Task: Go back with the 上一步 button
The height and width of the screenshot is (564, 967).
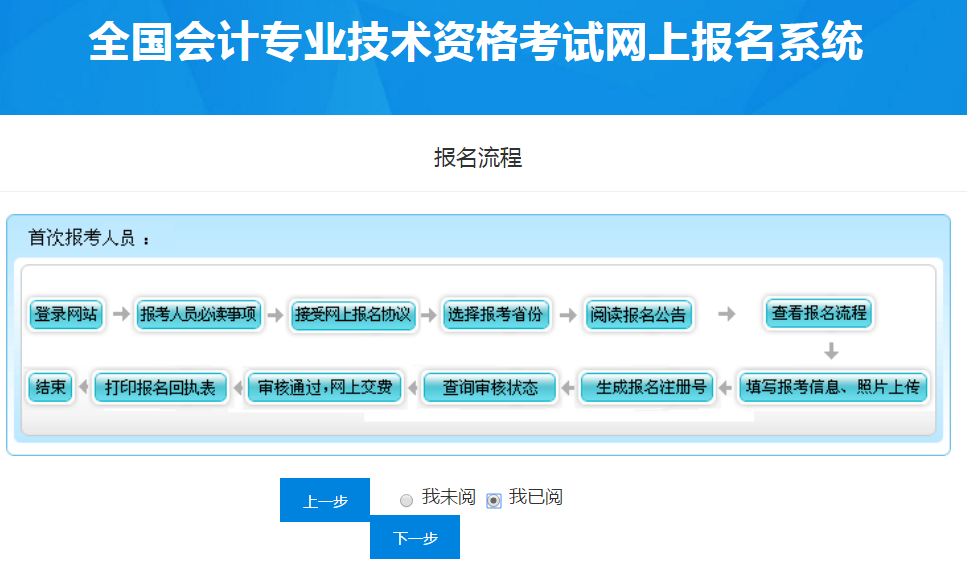Action: 325,501
